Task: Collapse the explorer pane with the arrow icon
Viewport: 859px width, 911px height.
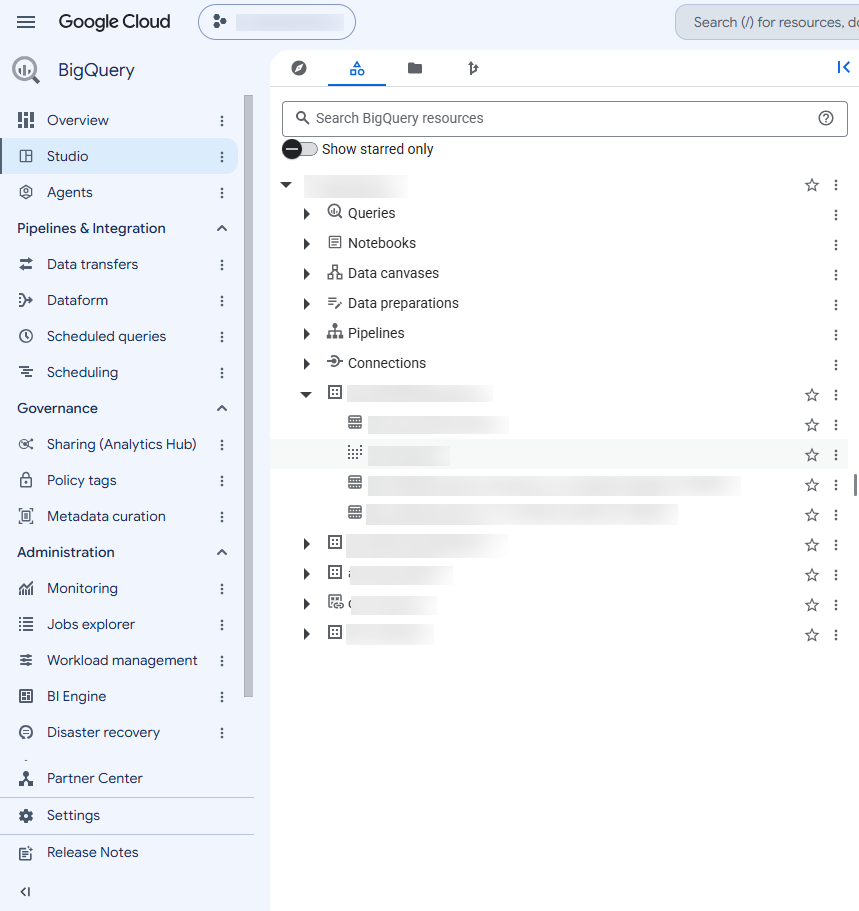Action: (x=843, y=67)
